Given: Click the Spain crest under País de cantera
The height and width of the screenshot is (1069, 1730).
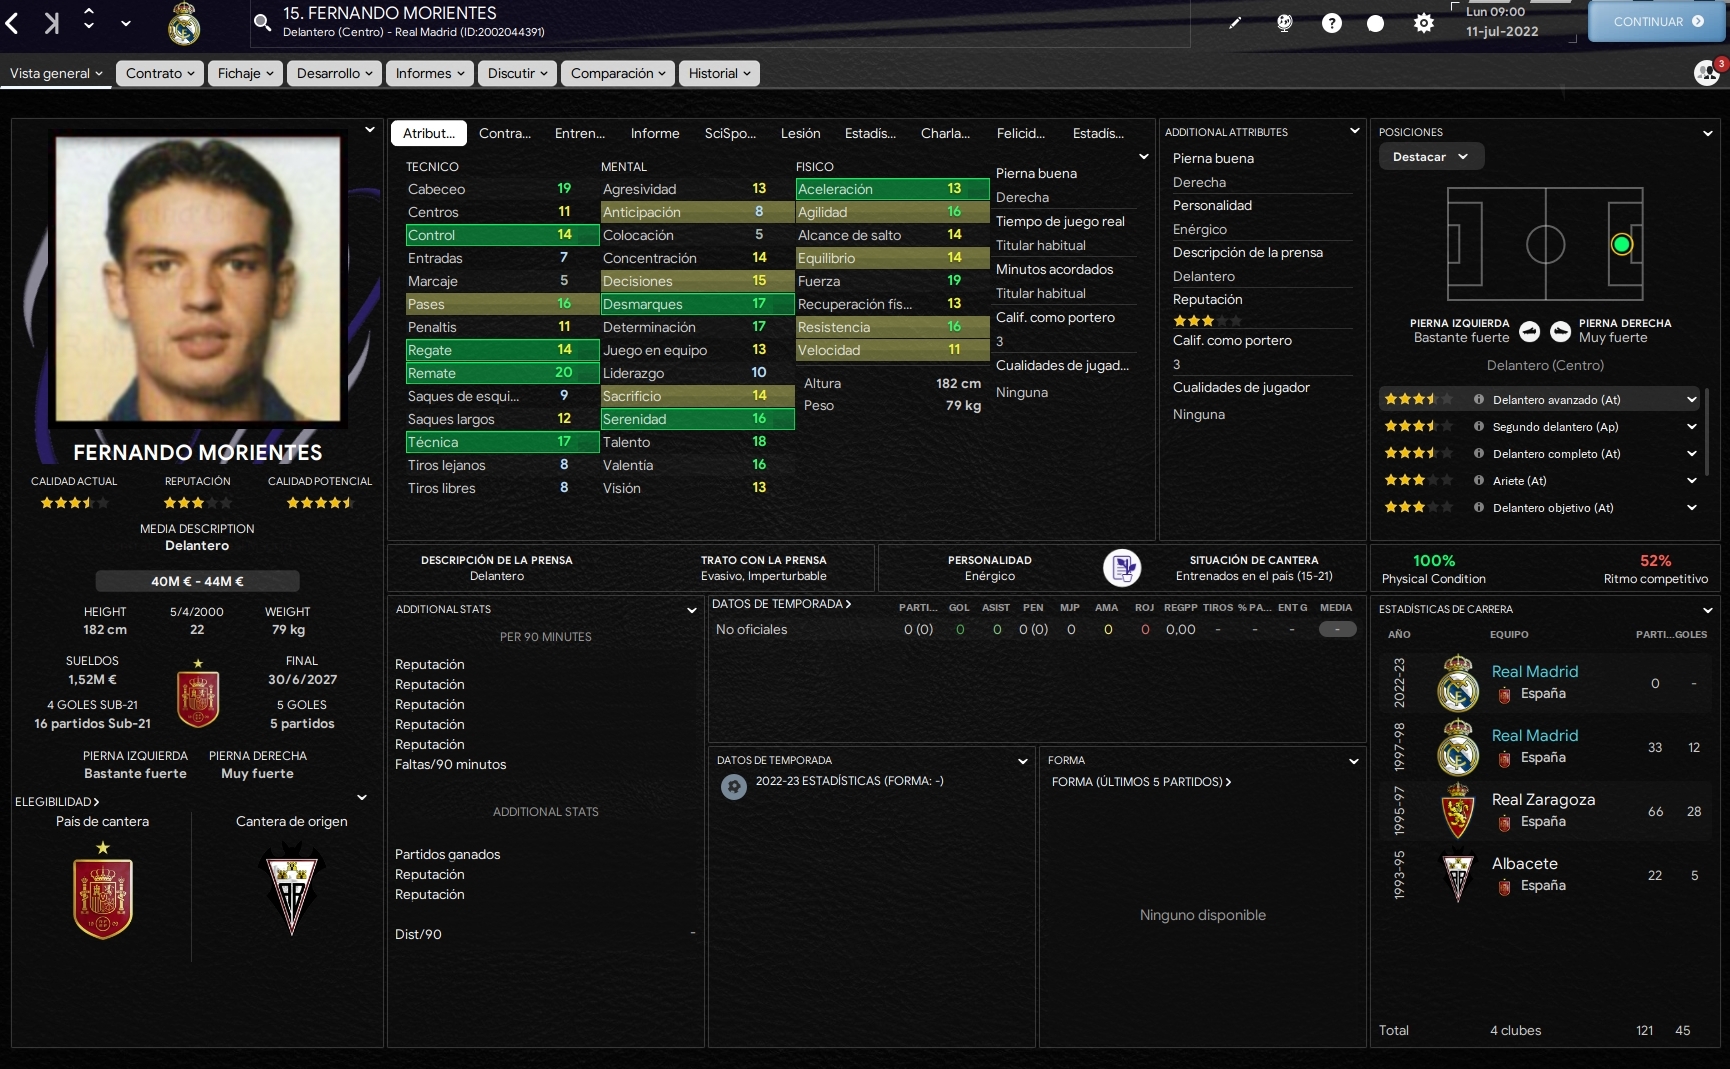Looking at the screenshot, I should click(x=103, y=890).
